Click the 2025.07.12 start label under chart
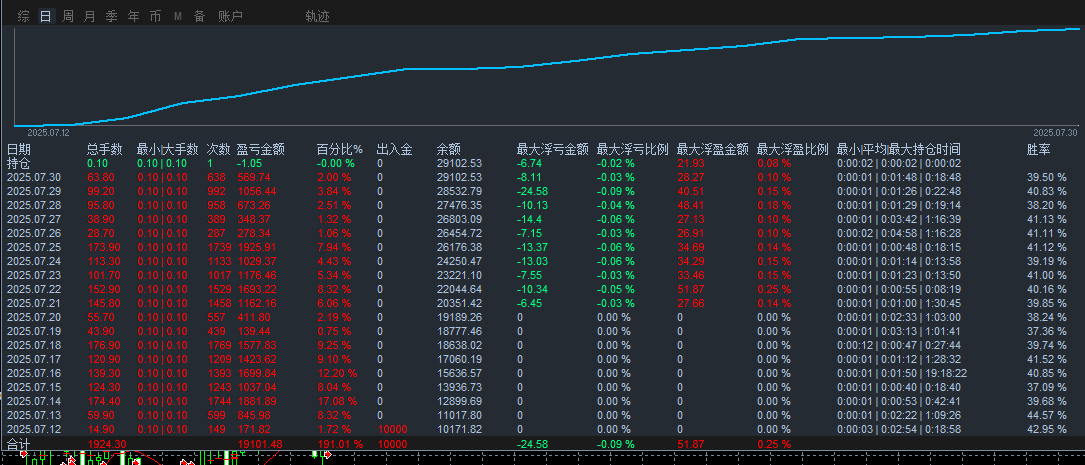Screen dimensions: 1085x465 (48, 132)
